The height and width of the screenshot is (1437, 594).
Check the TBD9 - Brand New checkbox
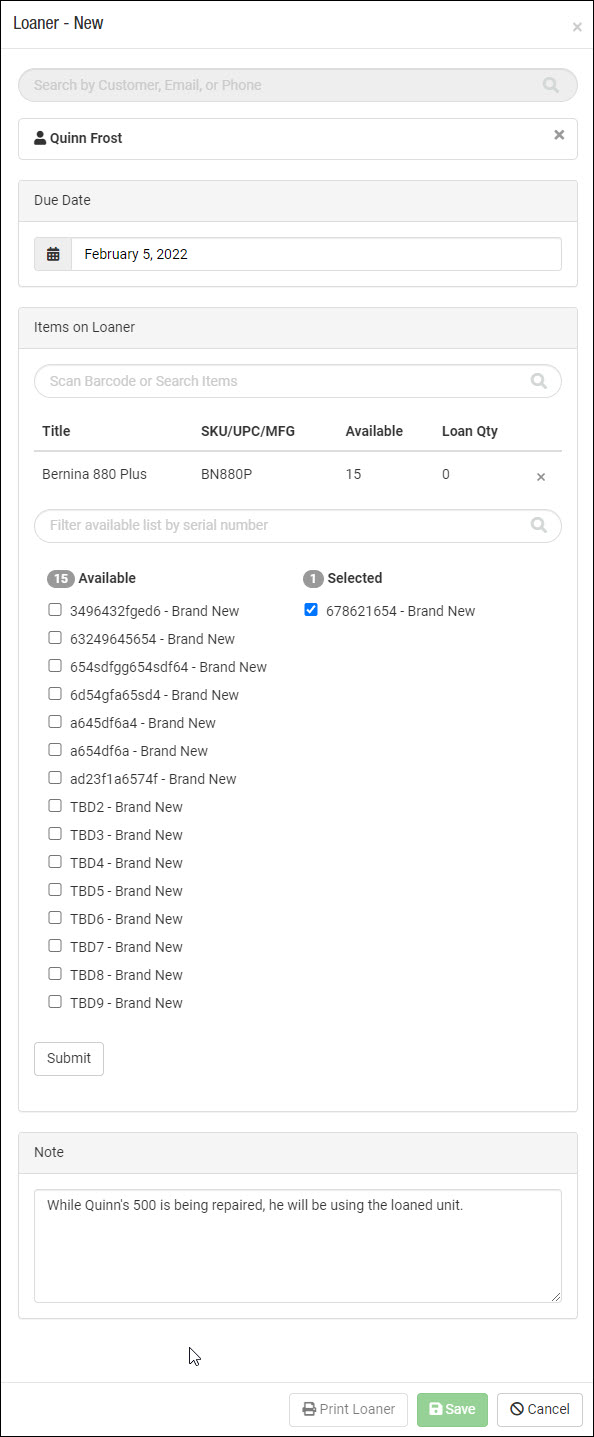55,1002
